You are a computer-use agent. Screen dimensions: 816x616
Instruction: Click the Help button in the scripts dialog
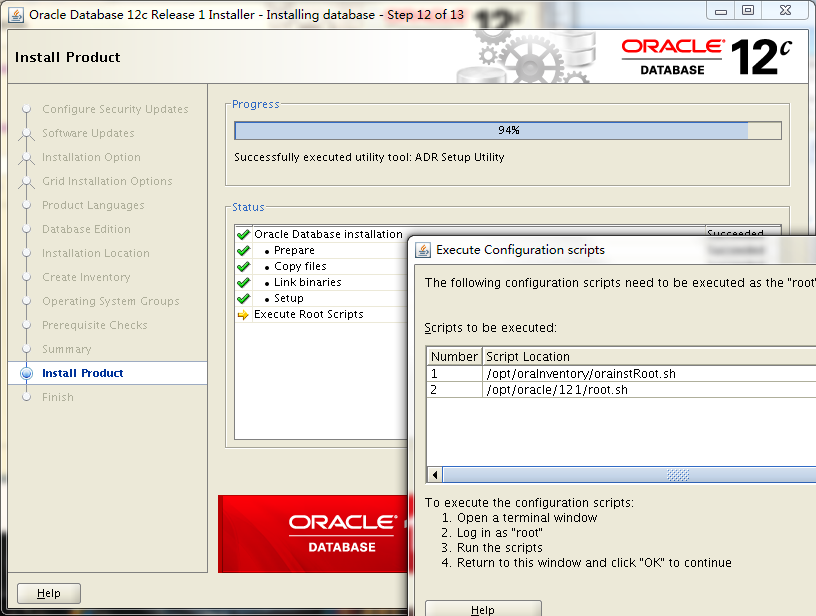[x=484, y=609]
